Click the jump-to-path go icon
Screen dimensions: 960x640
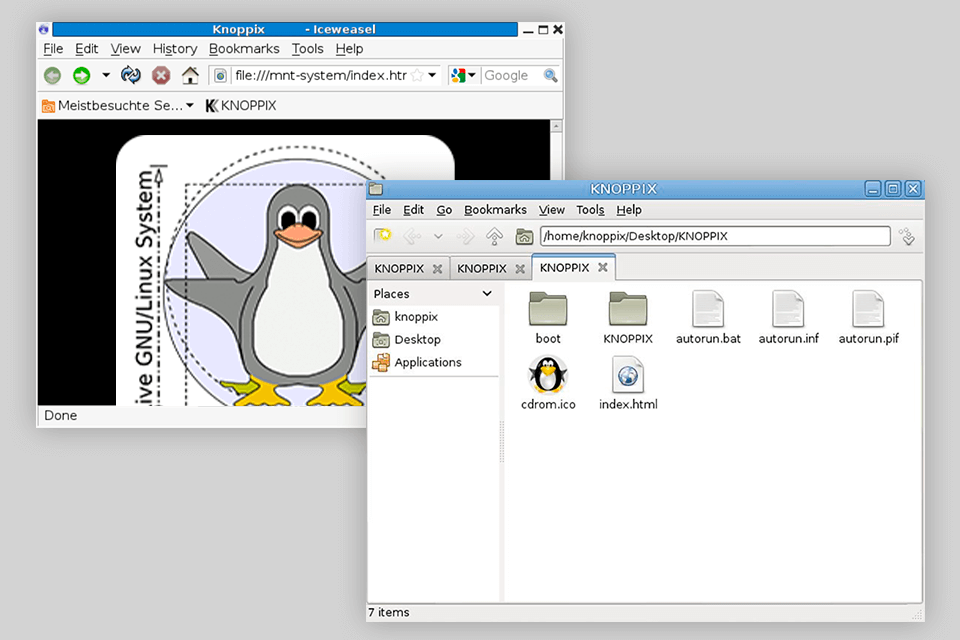(x=908, y=236)
